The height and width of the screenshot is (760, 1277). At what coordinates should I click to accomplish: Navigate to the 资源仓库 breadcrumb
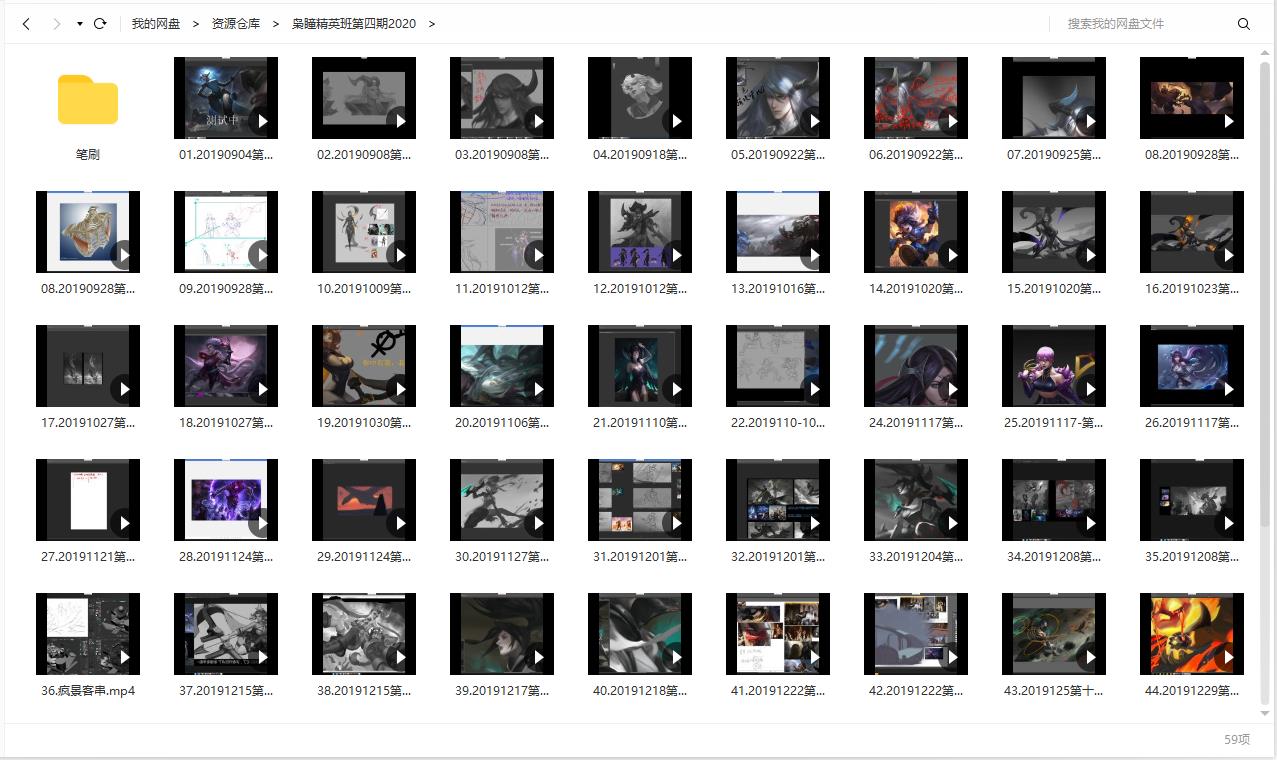click(236, 24)
